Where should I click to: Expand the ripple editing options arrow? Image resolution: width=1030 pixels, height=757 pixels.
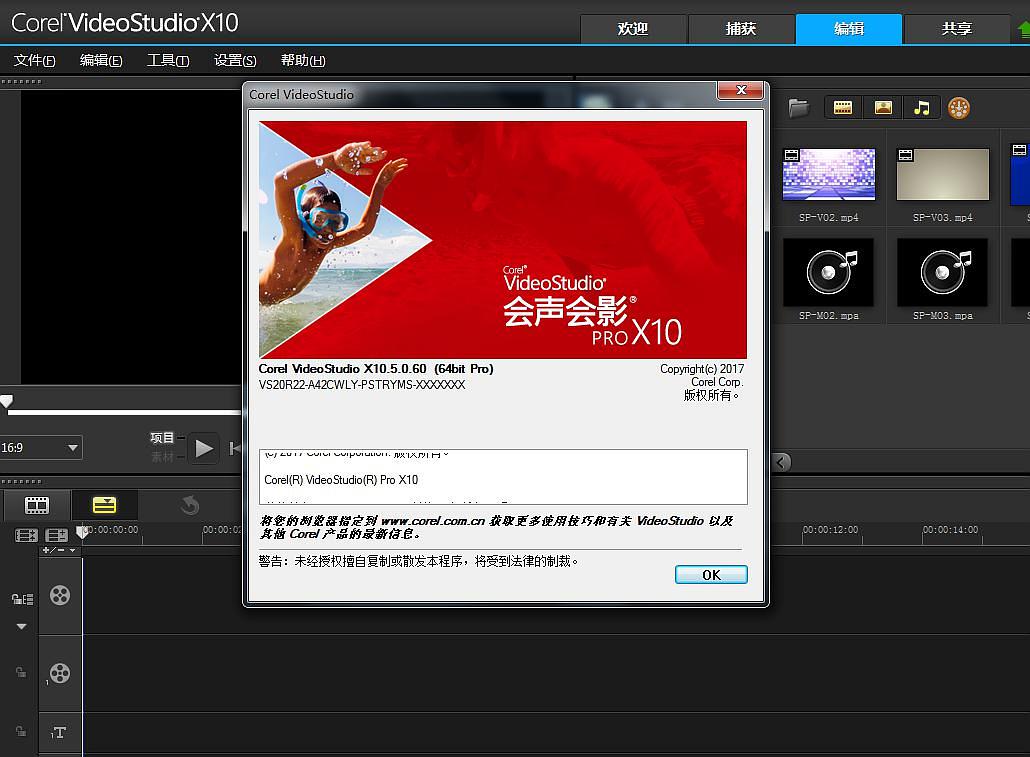point(21,626)
